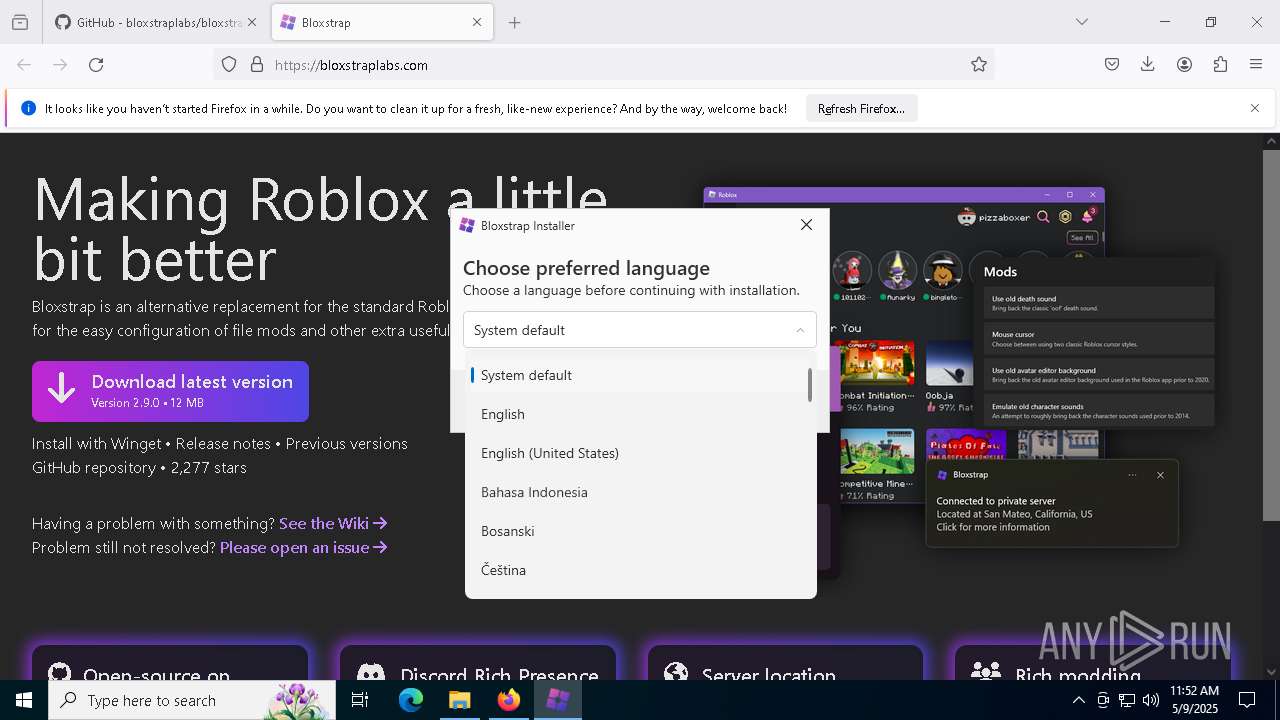Close the Bloxstrap Installer dialog
The height and width of the screenshot is (720, 1280).
(806, 225)
